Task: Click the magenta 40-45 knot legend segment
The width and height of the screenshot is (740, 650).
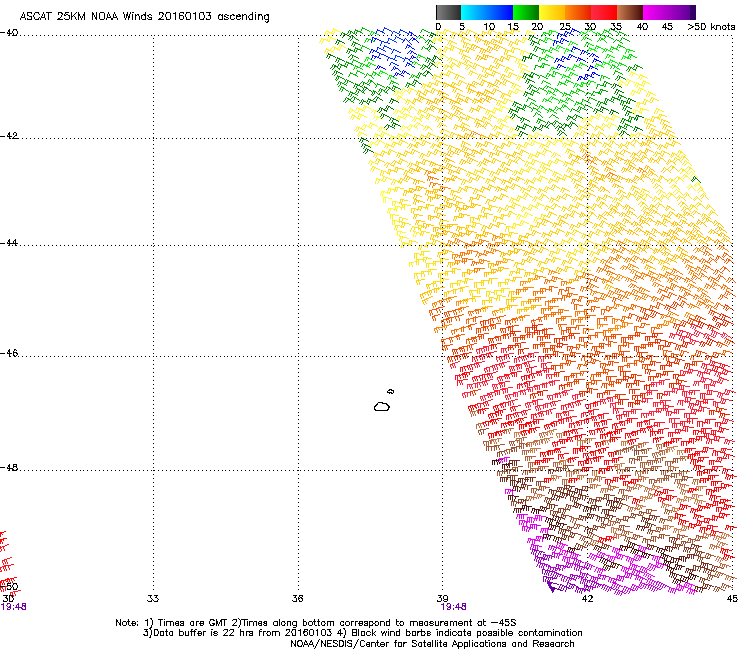Action: pyautogui.click(x=656, y=12)
